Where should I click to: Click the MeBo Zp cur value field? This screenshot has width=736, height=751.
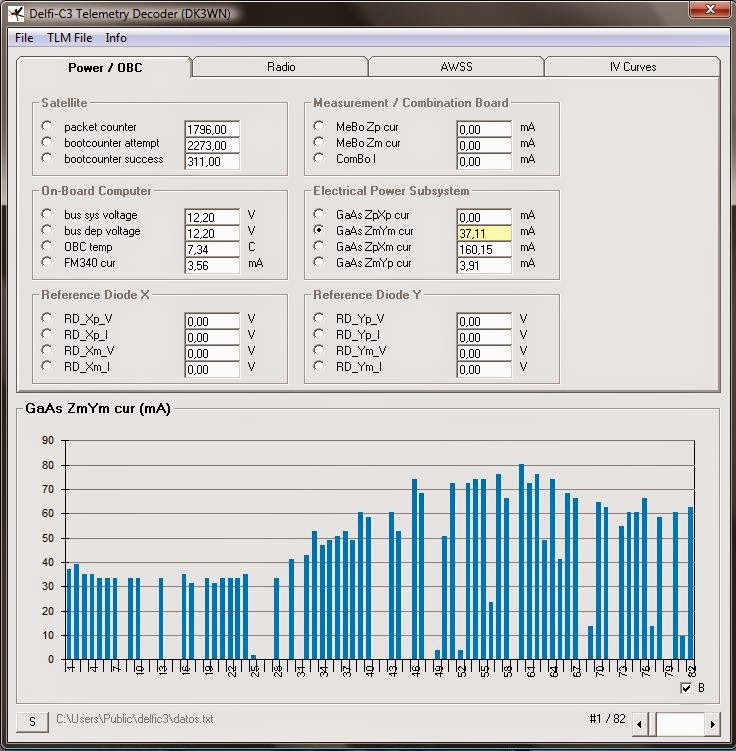click(484, 129)
